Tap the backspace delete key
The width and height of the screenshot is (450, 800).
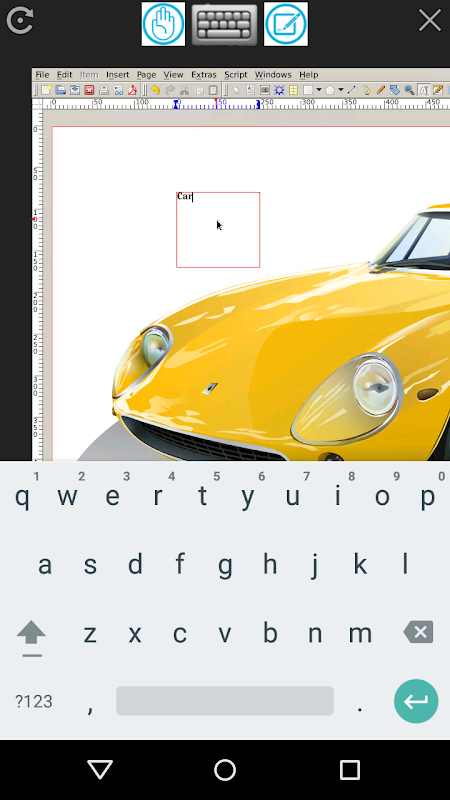[418, 632]
